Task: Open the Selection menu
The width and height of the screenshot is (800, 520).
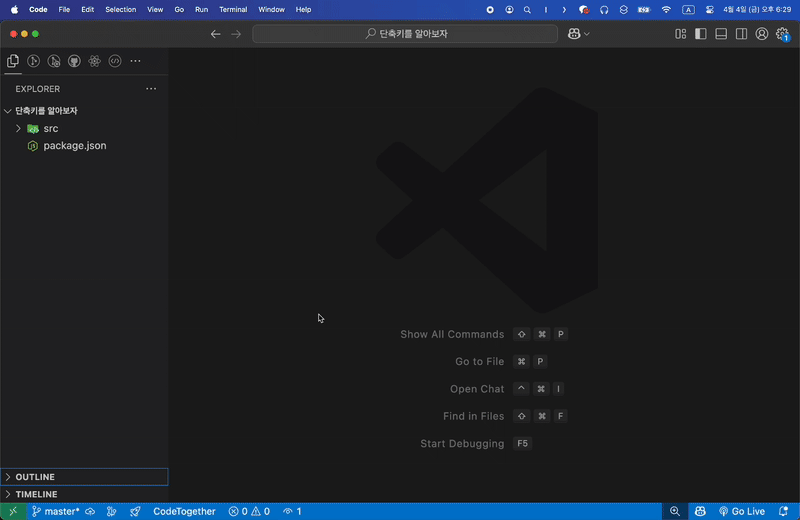Action: click(120, 10)
